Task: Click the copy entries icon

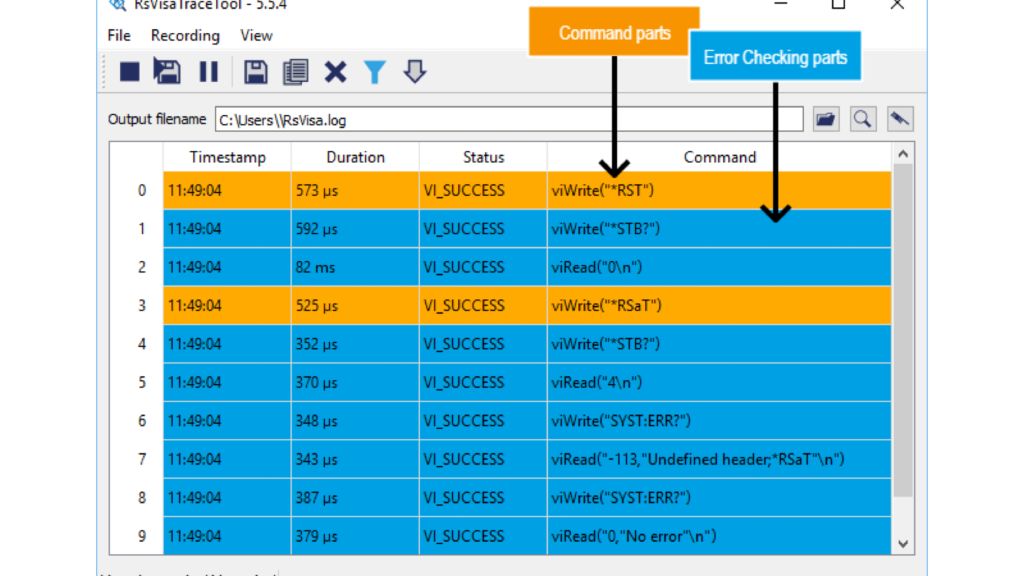Action: click(295, 72)
